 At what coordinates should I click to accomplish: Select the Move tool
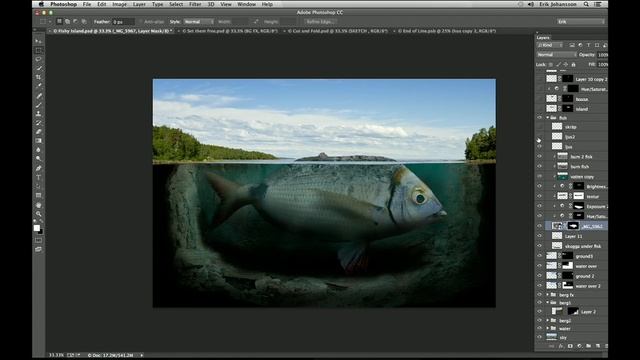(38, 41)
